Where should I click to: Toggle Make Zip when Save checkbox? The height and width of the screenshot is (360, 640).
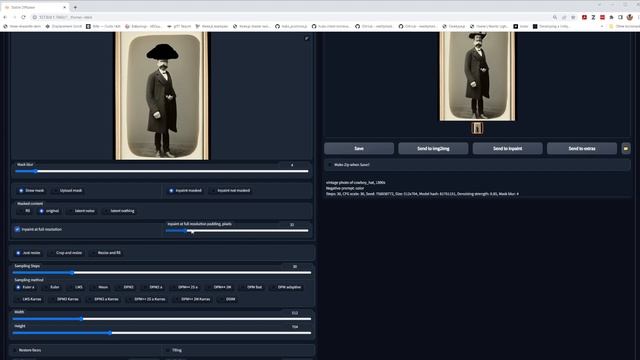(x=330, y=165)
